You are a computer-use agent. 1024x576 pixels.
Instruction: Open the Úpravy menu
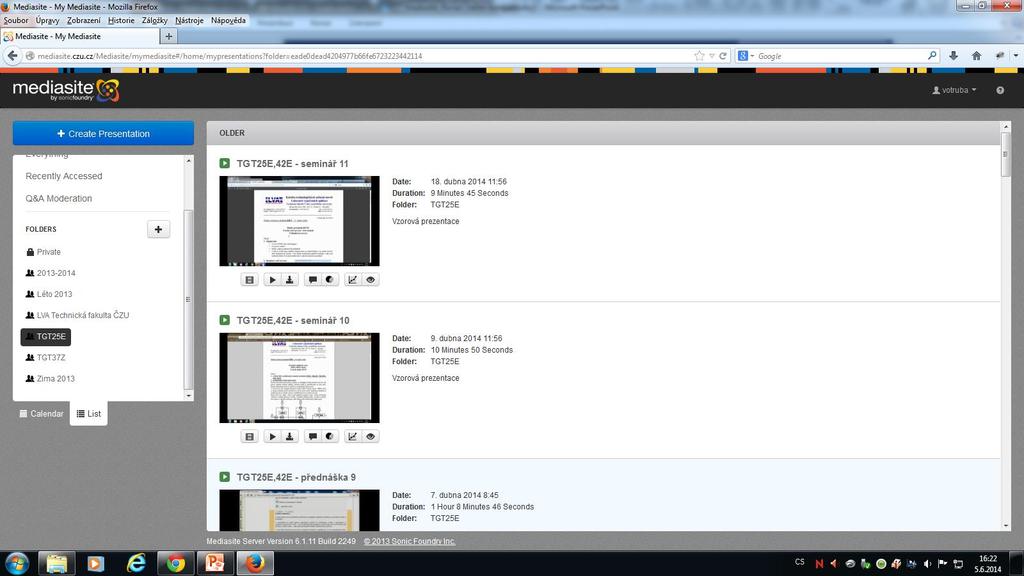47,20
